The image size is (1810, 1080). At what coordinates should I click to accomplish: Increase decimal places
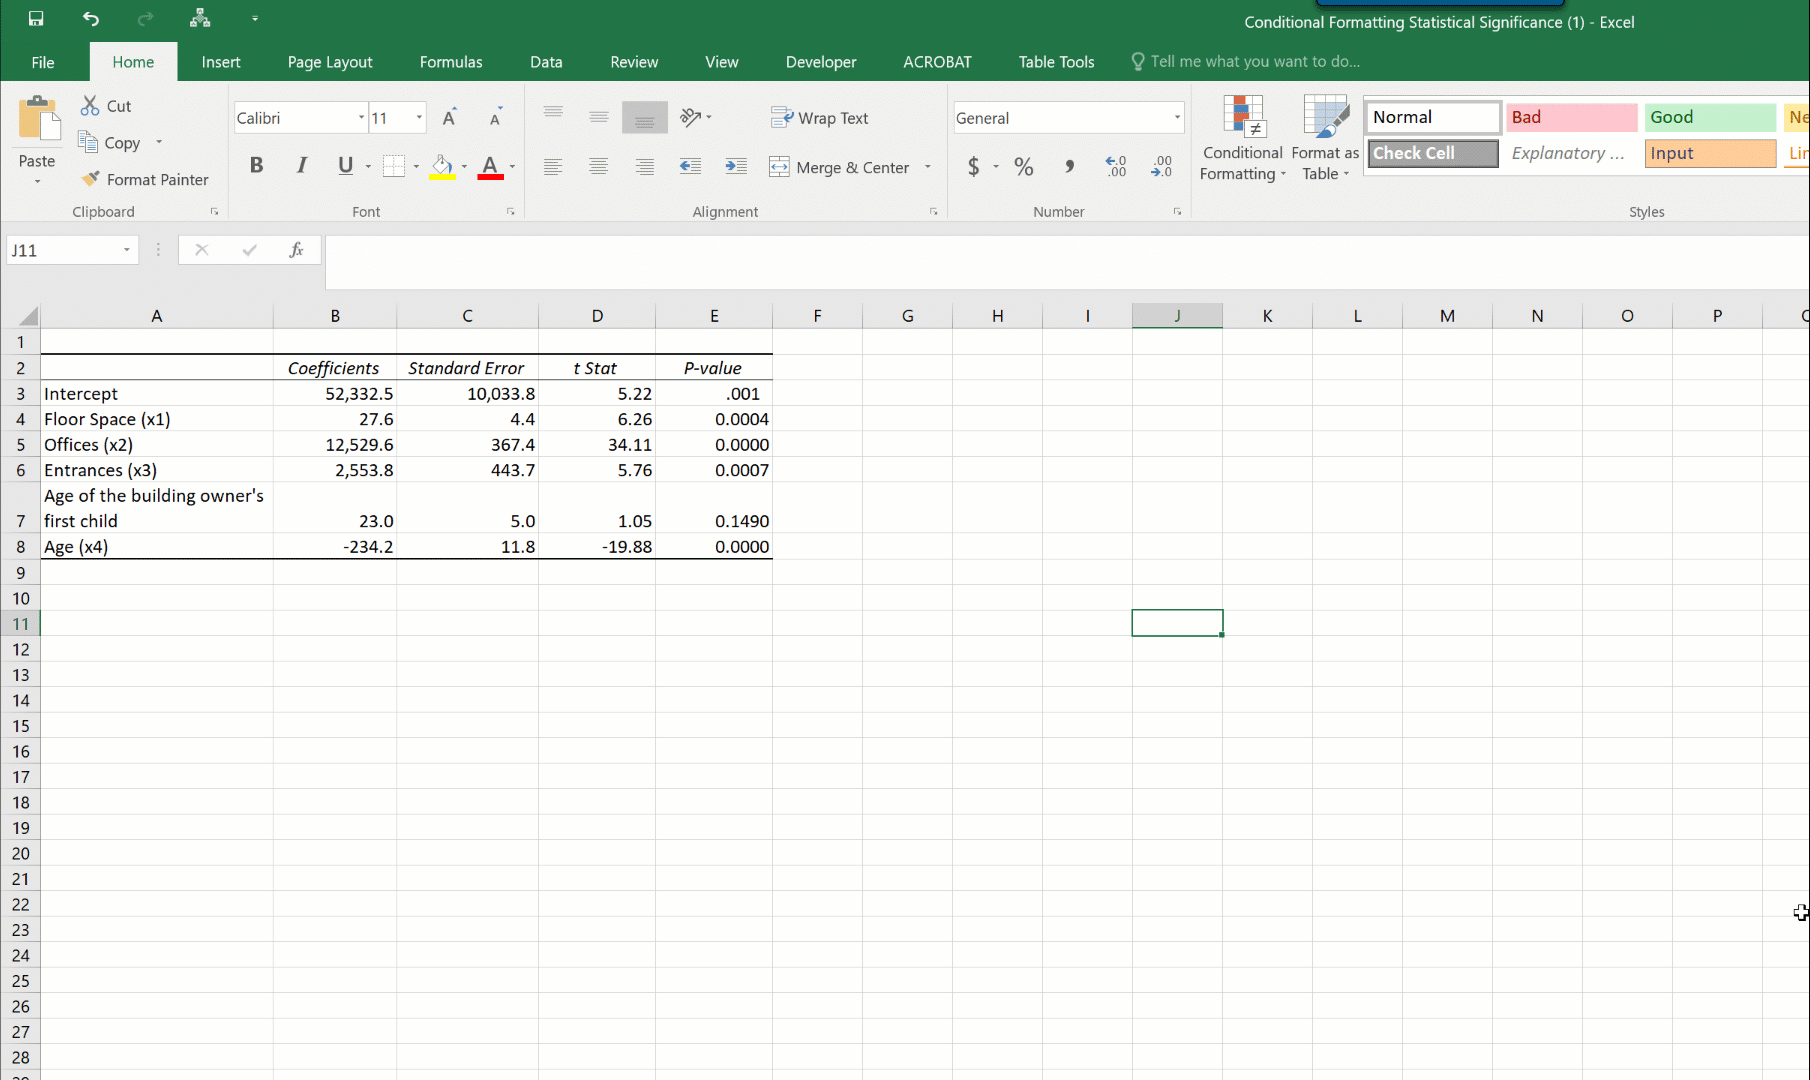point(1114,167)
